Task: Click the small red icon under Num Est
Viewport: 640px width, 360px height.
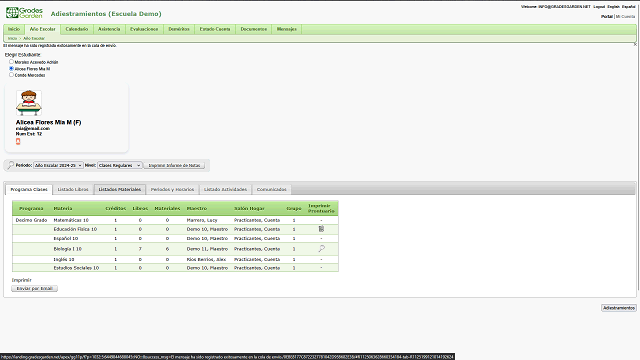Action: coord(18,141)
